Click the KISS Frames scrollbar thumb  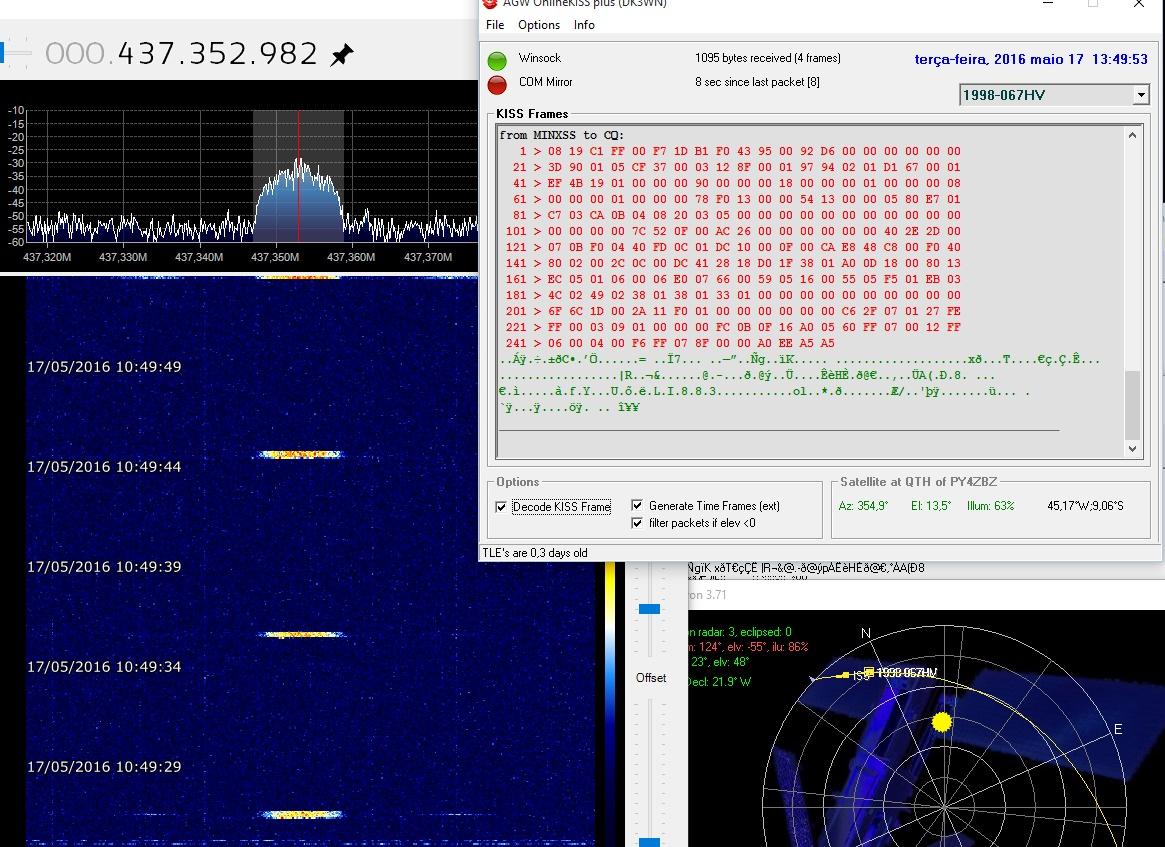(x=1132, y=405)
